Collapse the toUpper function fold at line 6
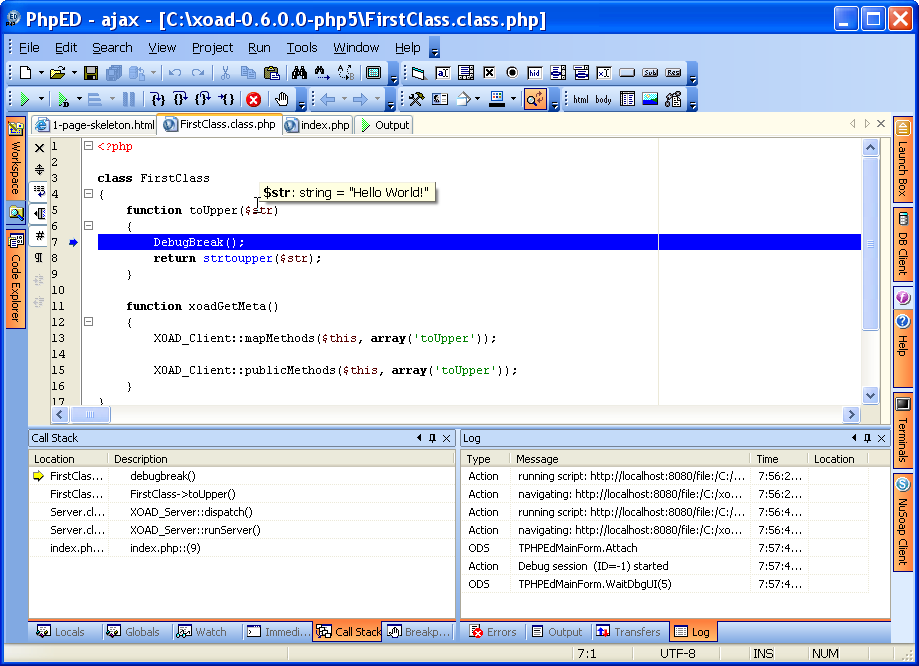This screenshot has width=919, height=666. pos(89,225)
